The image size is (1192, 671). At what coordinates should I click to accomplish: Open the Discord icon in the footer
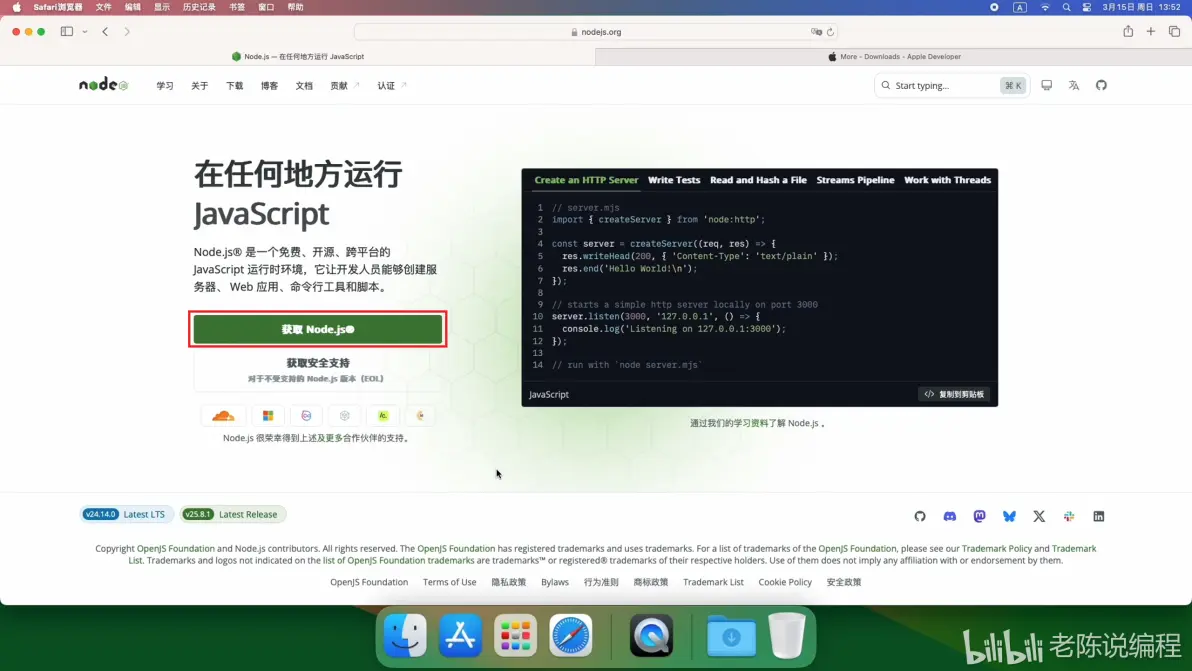[949, 516]
